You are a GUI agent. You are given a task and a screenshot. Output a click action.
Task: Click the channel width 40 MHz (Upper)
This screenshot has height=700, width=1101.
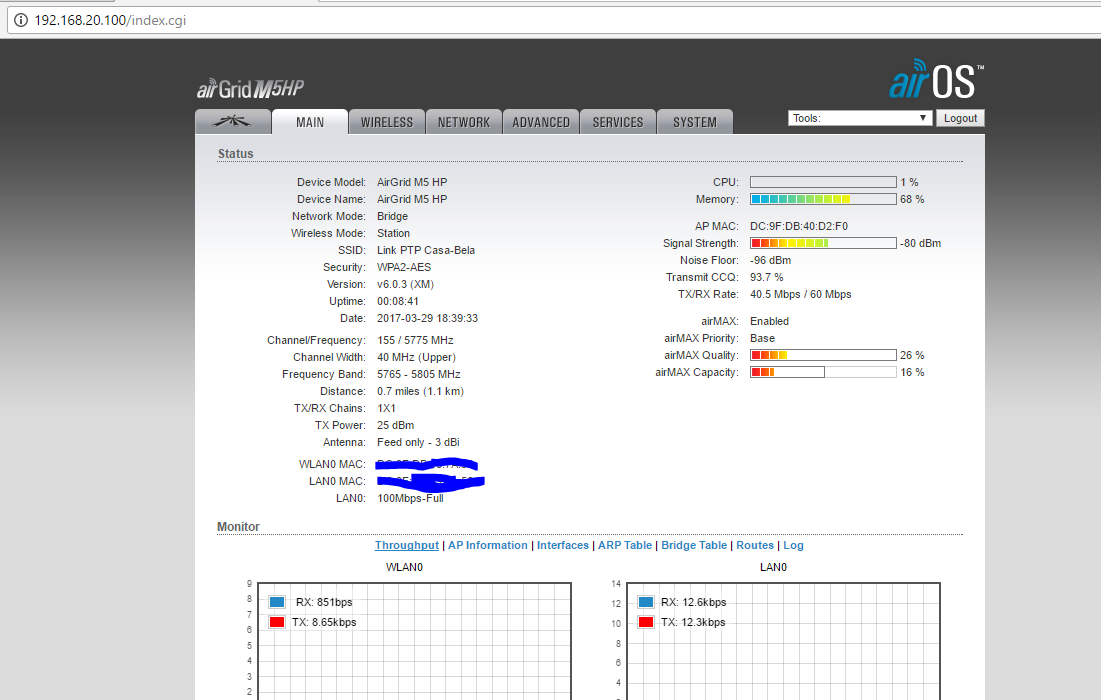click(416, 357)
